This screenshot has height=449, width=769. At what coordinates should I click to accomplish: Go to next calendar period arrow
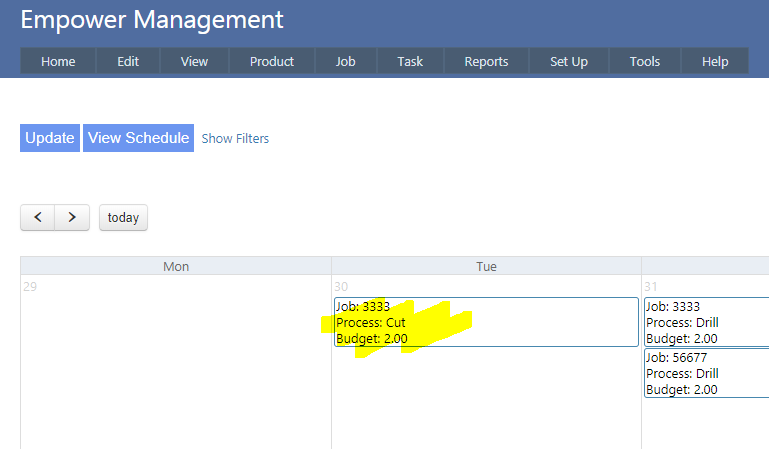(72, 218)
